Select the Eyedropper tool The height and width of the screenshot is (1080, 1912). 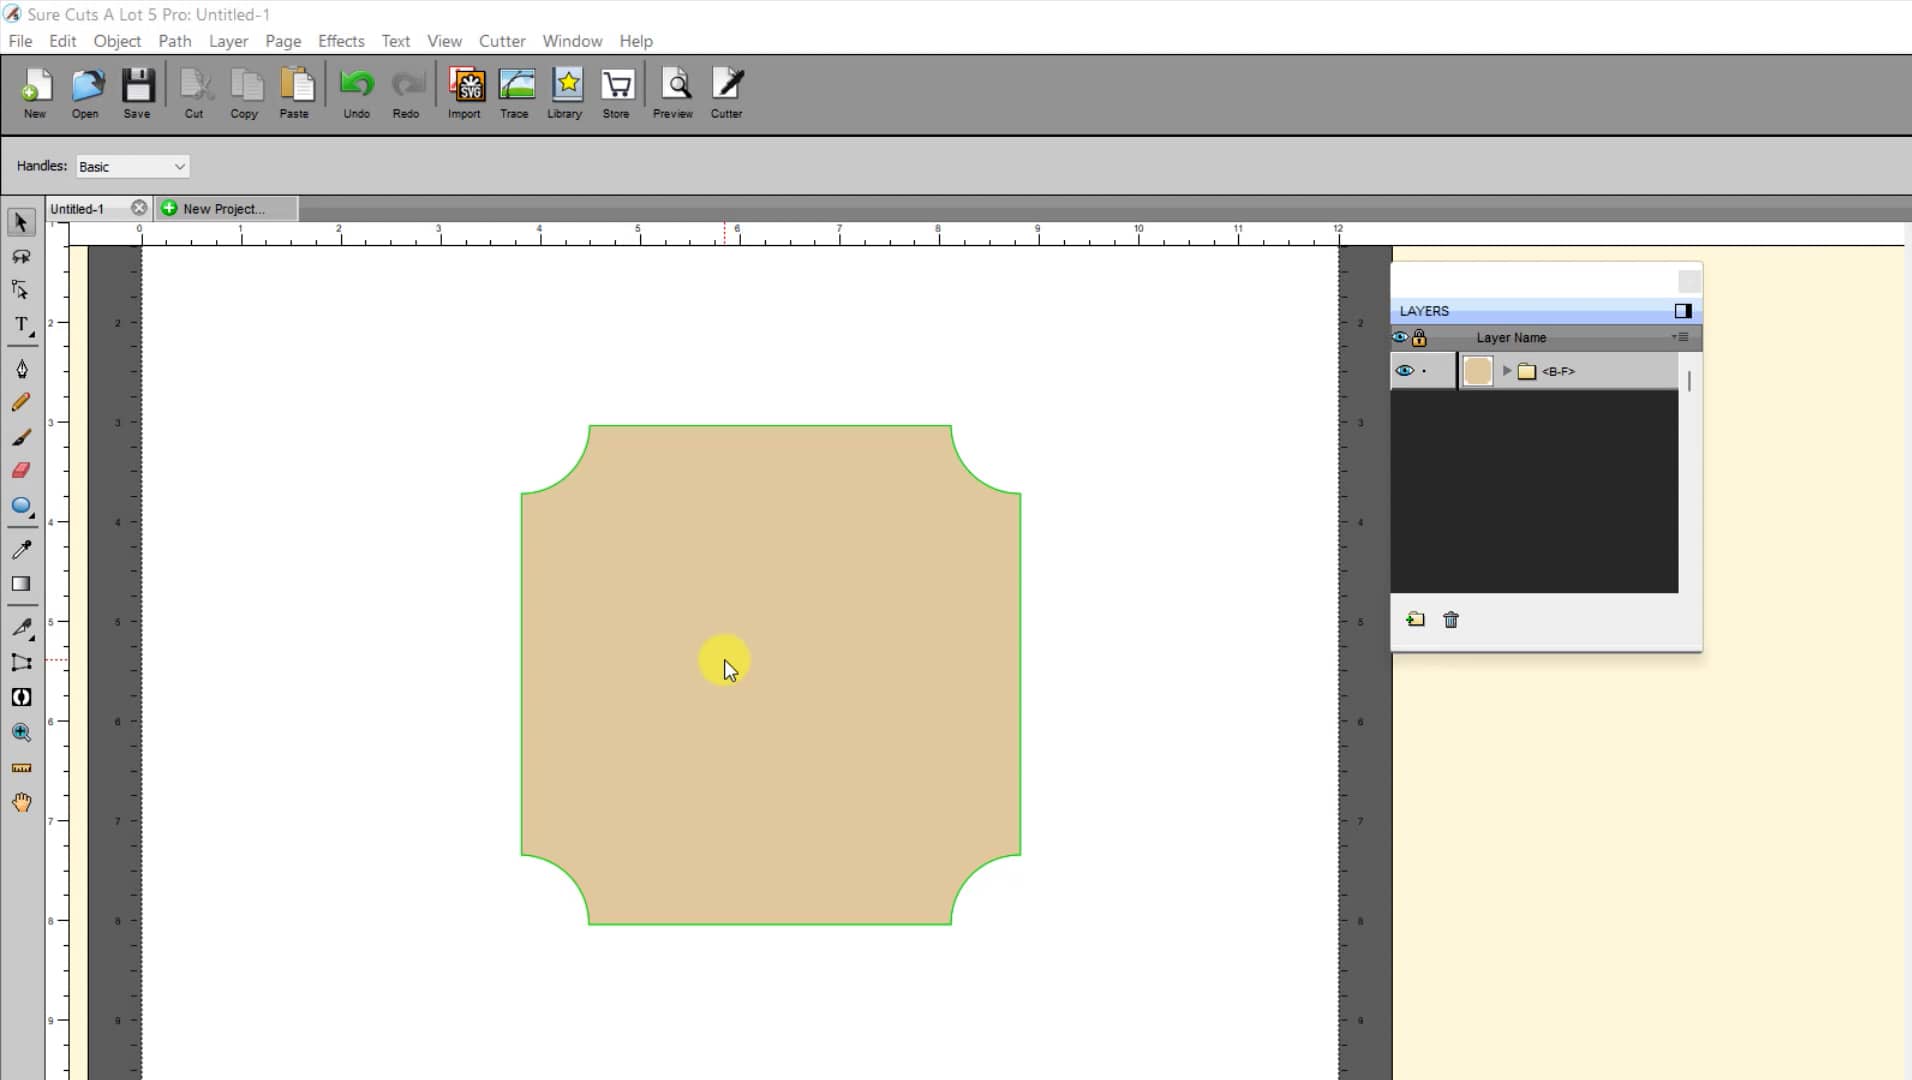[21, 549]
